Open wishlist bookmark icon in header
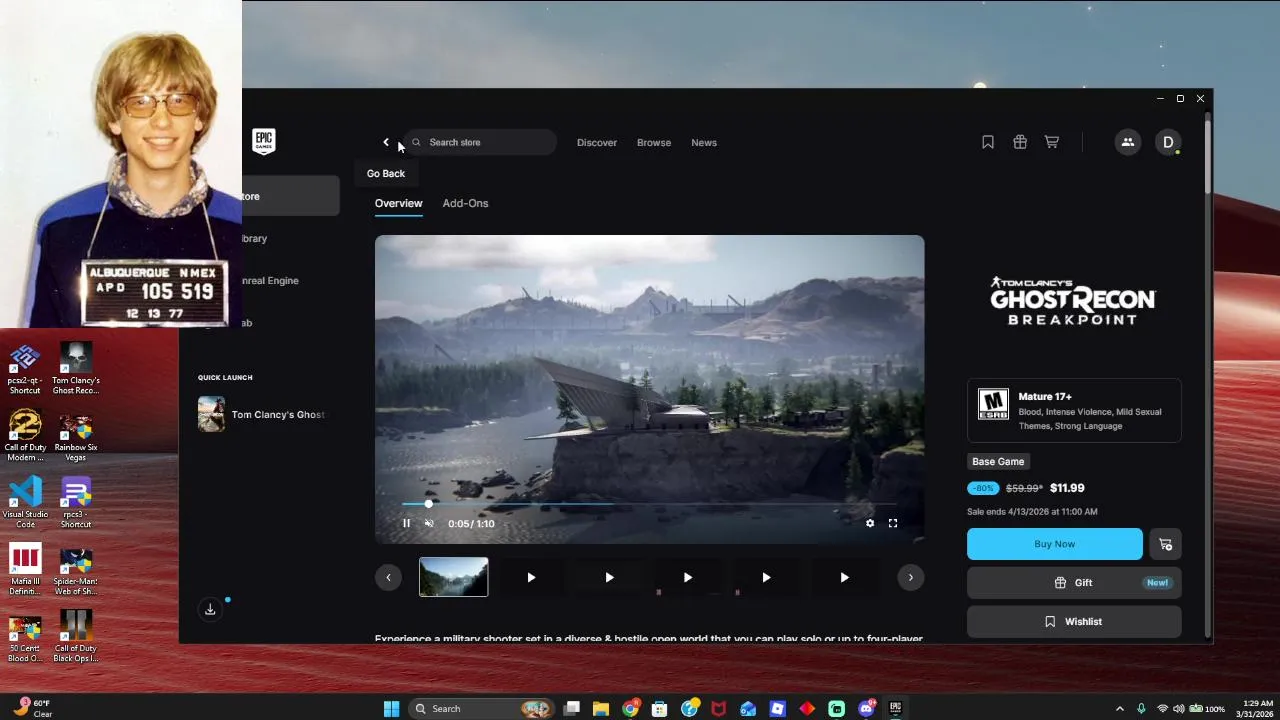The width and height of the screenshot is (1280, 720). pyautogui.click(x=988, y=142)
